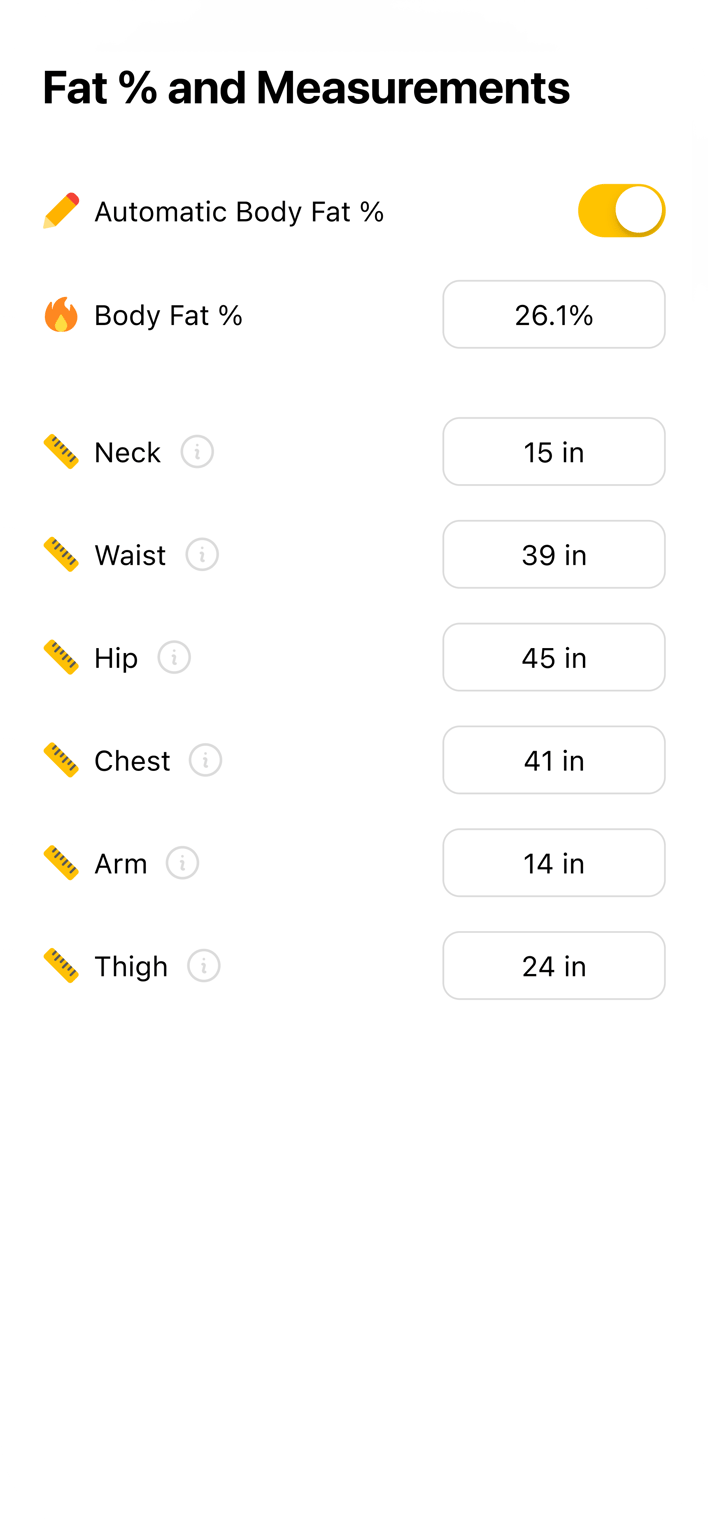Open the Thigh info popup
Screen dimensions: 708x1536
pos(204,966)
